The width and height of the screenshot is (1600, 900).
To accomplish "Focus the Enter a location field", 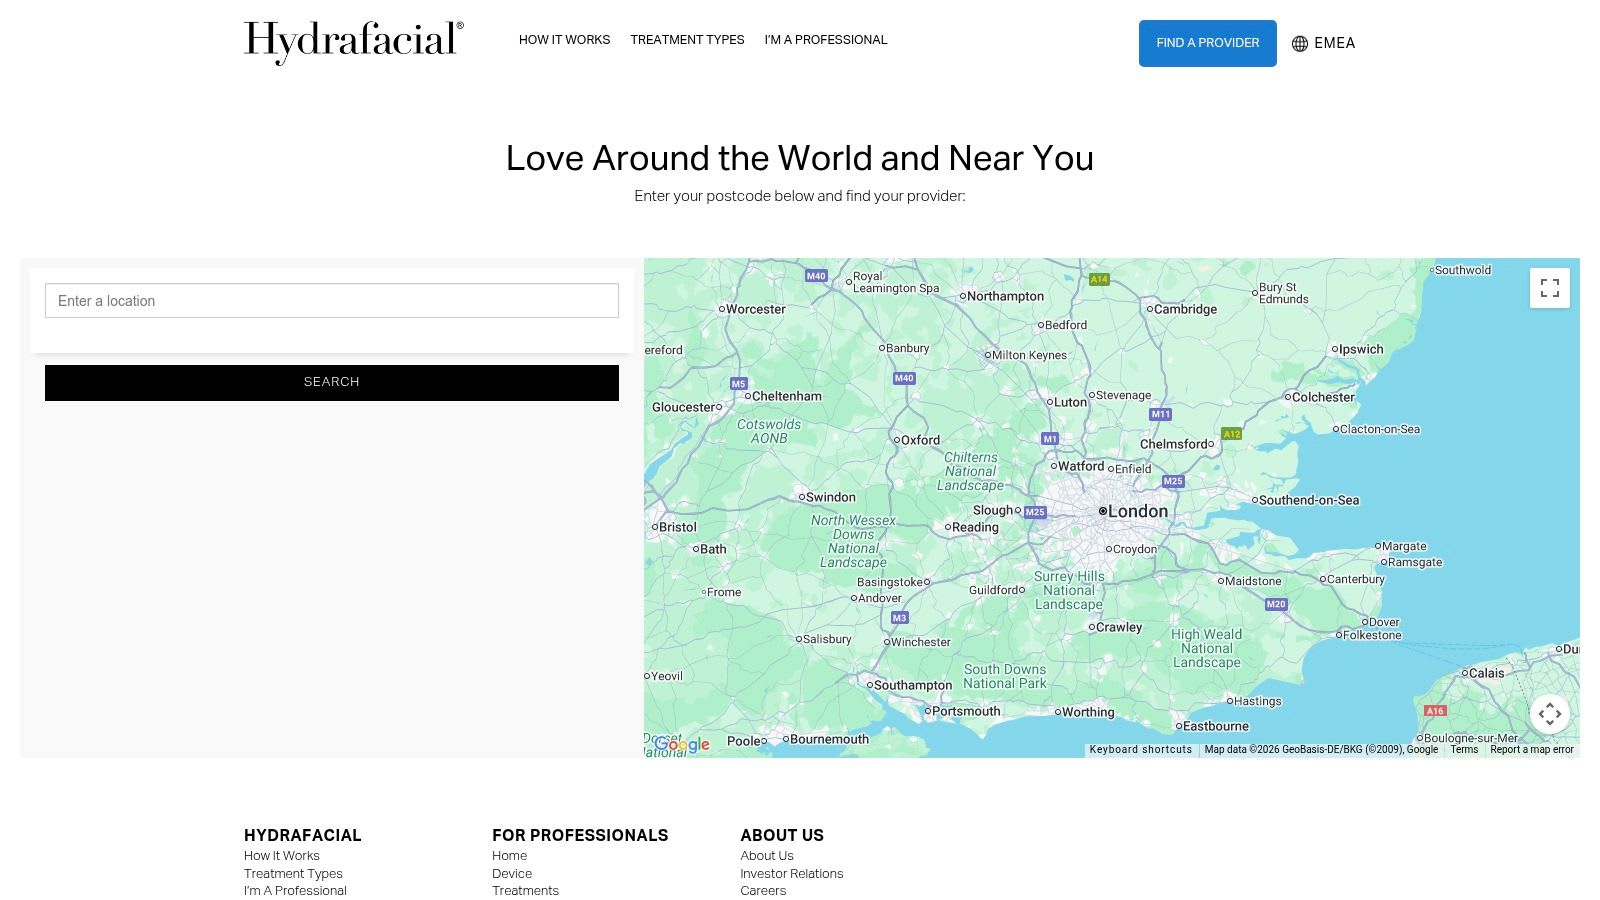I will (x=332, y=301).
